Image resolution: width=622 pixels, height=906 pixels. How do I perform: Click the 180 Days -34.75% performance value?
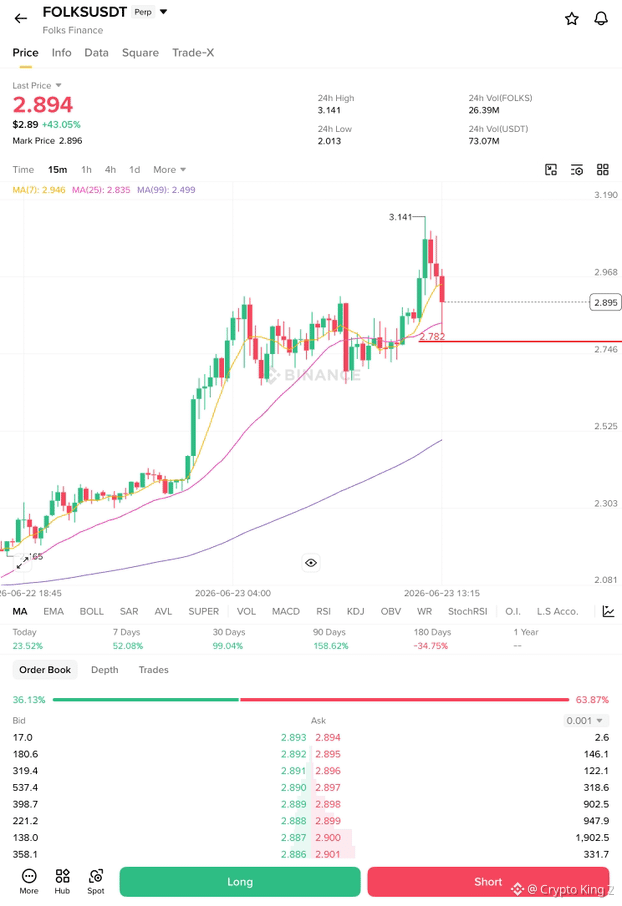(x=431, y=646)
